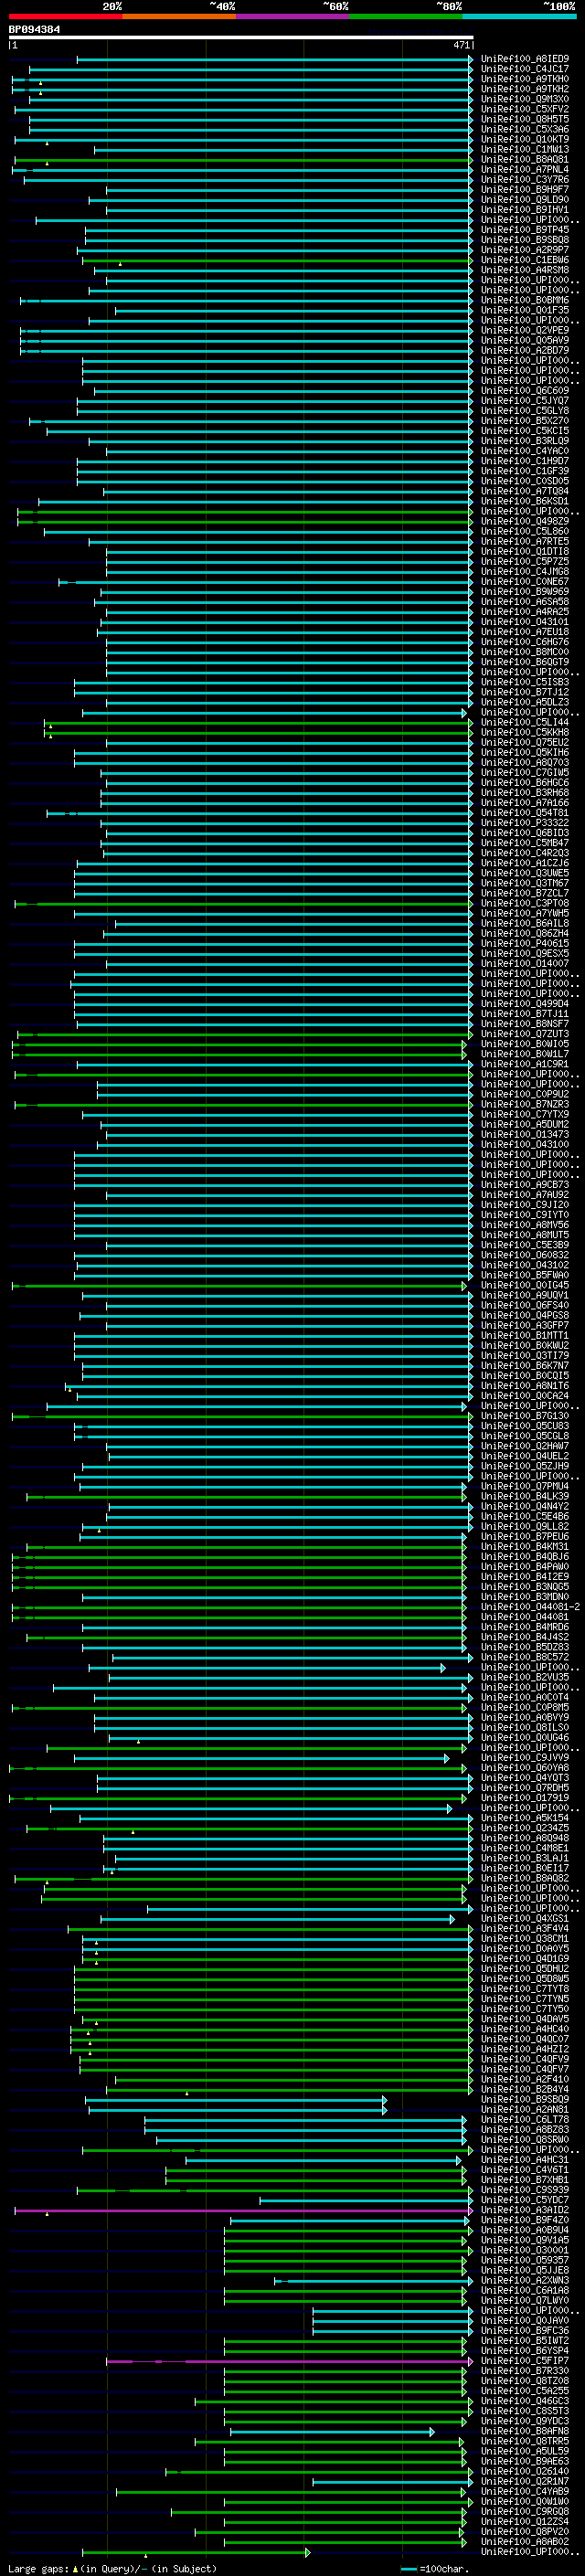
Task: Select label UniRef100_B6K7N7
Action: point(524,1366)
